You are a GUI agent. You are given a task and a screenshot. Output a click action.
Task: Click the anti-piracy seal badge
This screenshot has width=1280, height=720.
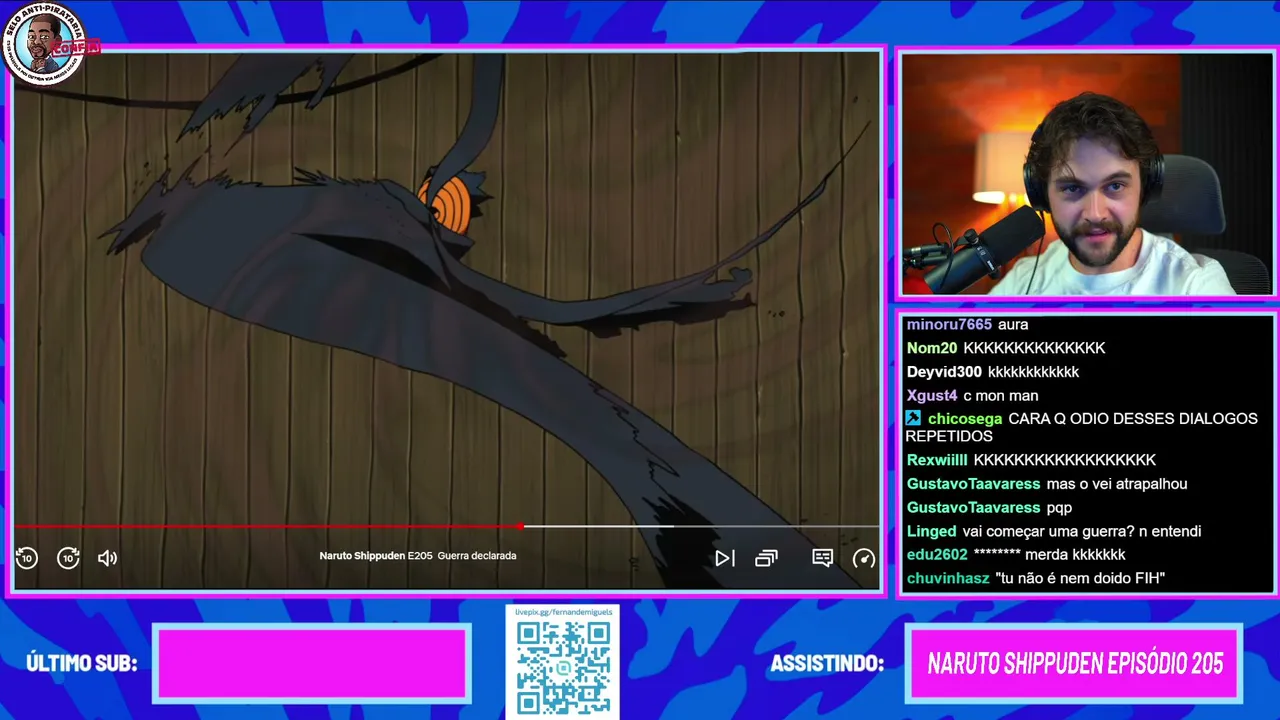pos(47,43)
